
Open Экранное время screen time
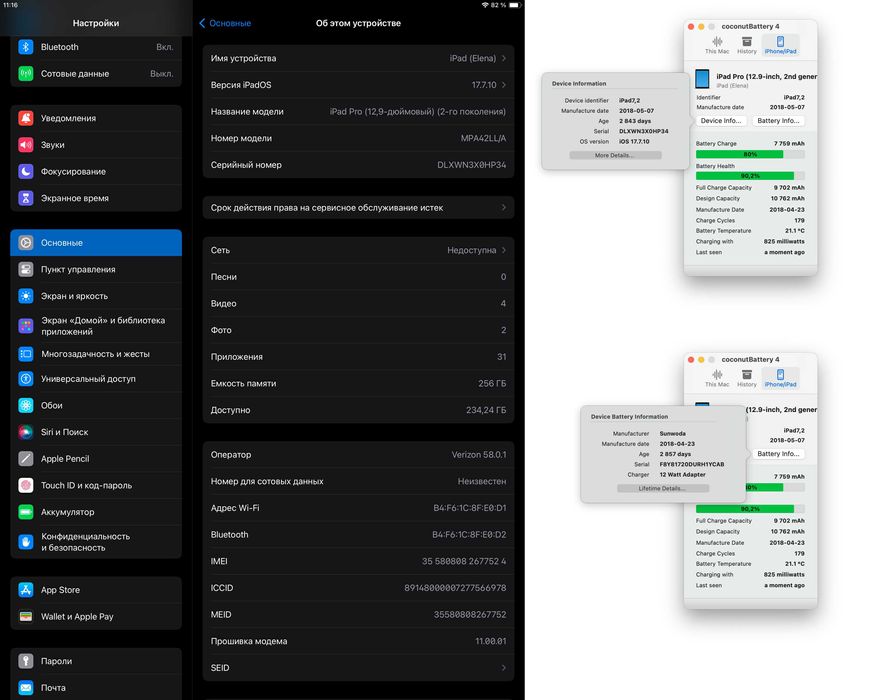tap(96, 198)
